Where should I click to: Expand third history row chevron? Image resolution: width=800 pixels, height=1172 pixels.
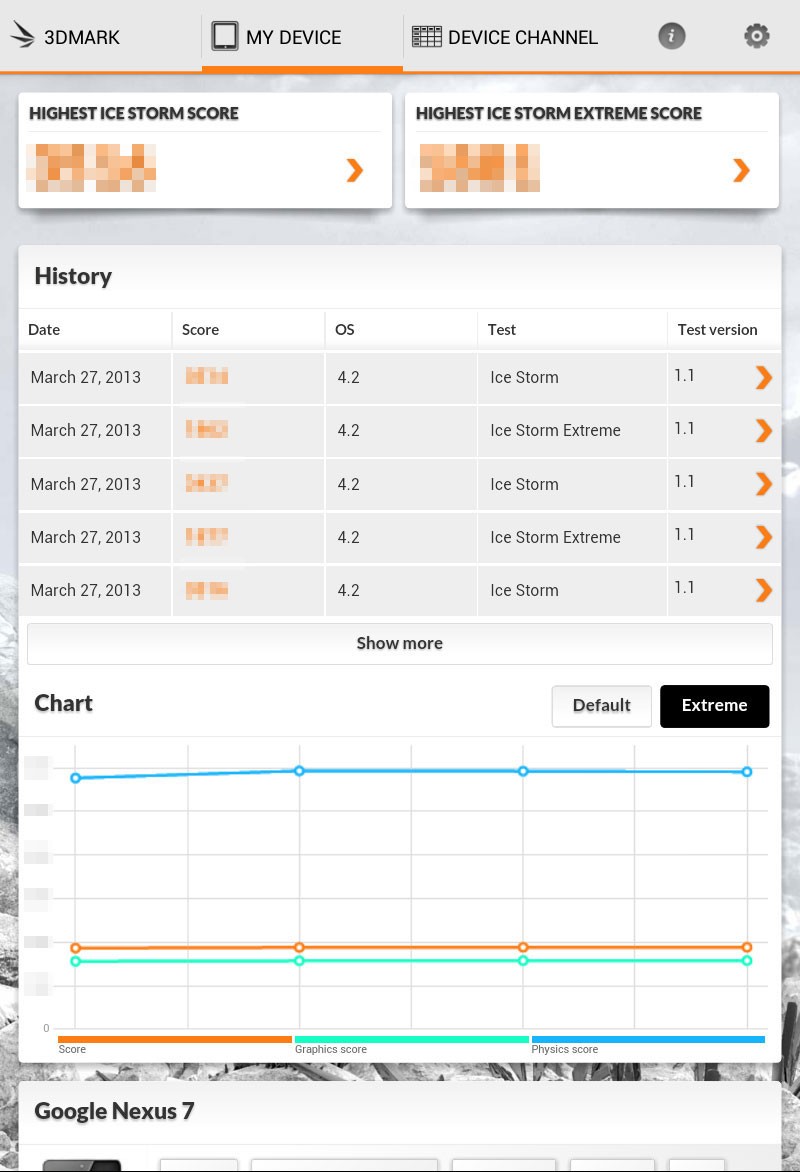tap(763, 484)
